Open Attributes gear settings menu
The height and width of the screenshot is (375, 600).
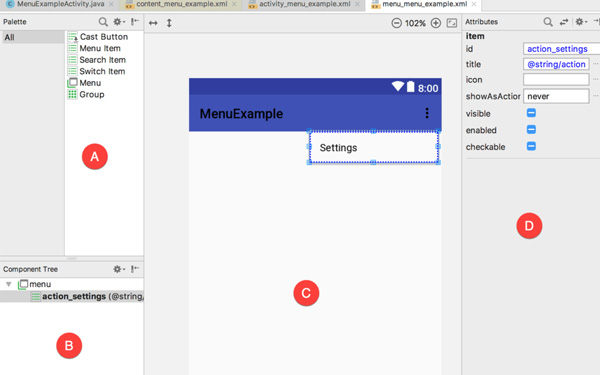[x=581, y=22]
